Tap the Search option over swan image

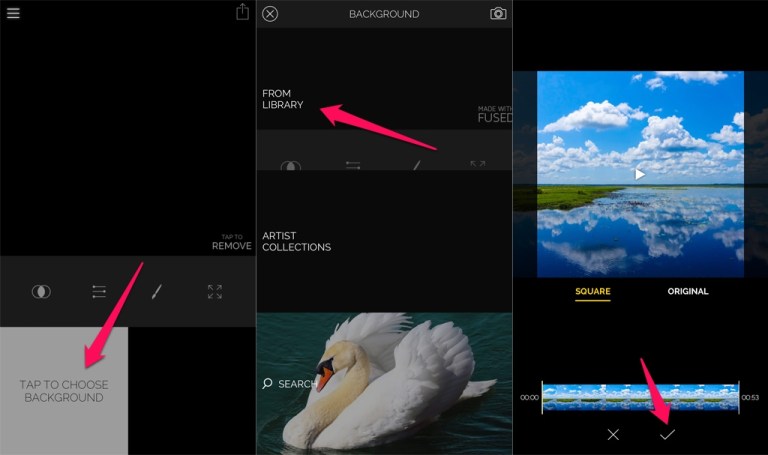pos(289,384)
